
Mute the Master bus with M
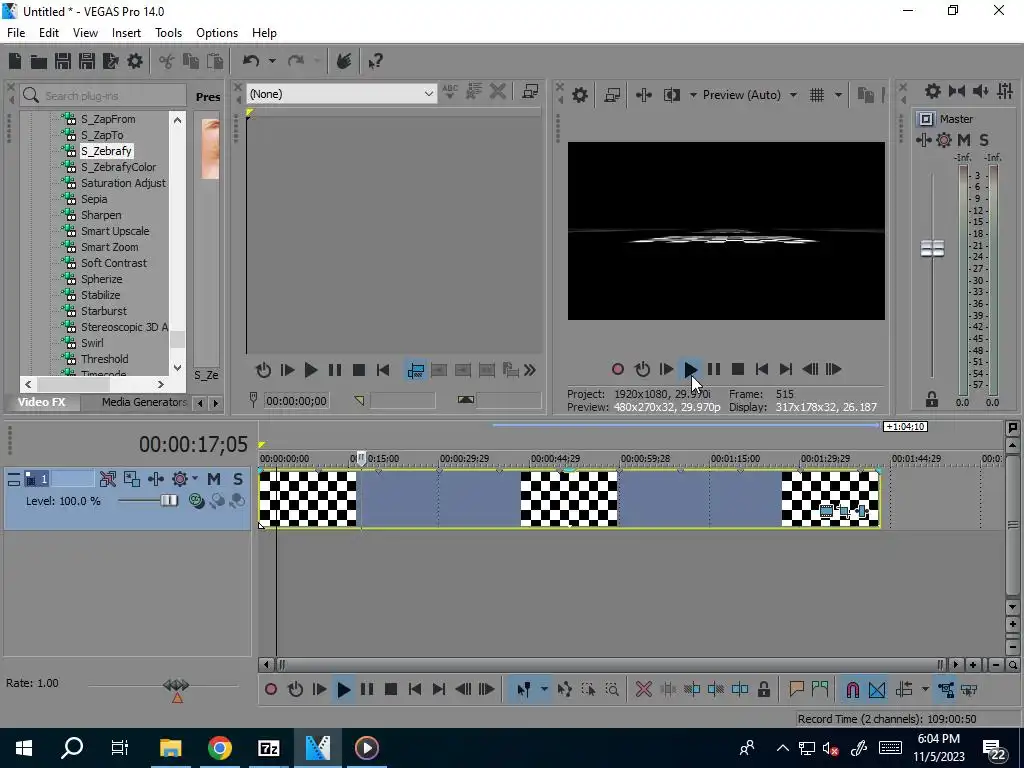tap(964, 140)
